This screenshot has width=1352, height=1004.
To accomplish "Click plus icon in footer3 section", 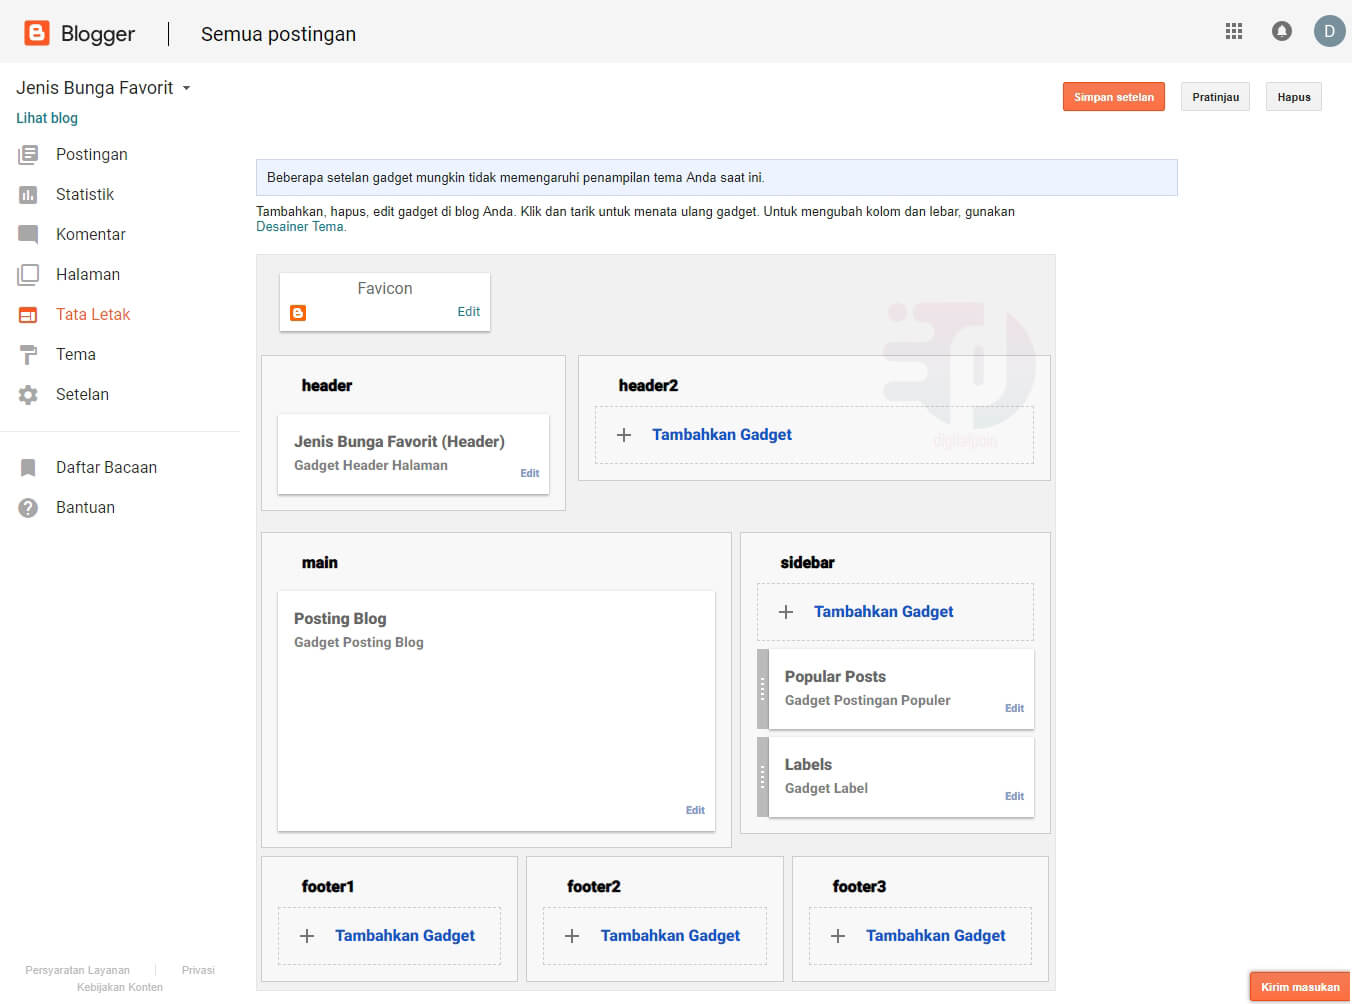I will 838,936.
